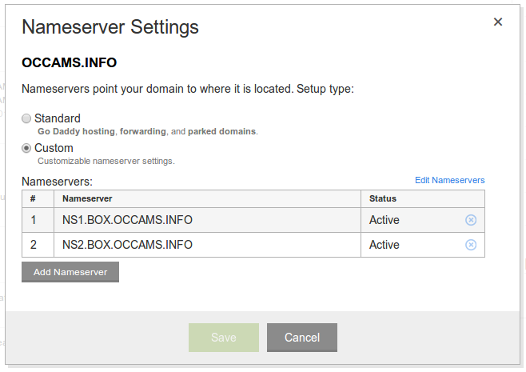This screenshot has height=372, width=526.
Task: Click the # column header
Action: point(38,199)
